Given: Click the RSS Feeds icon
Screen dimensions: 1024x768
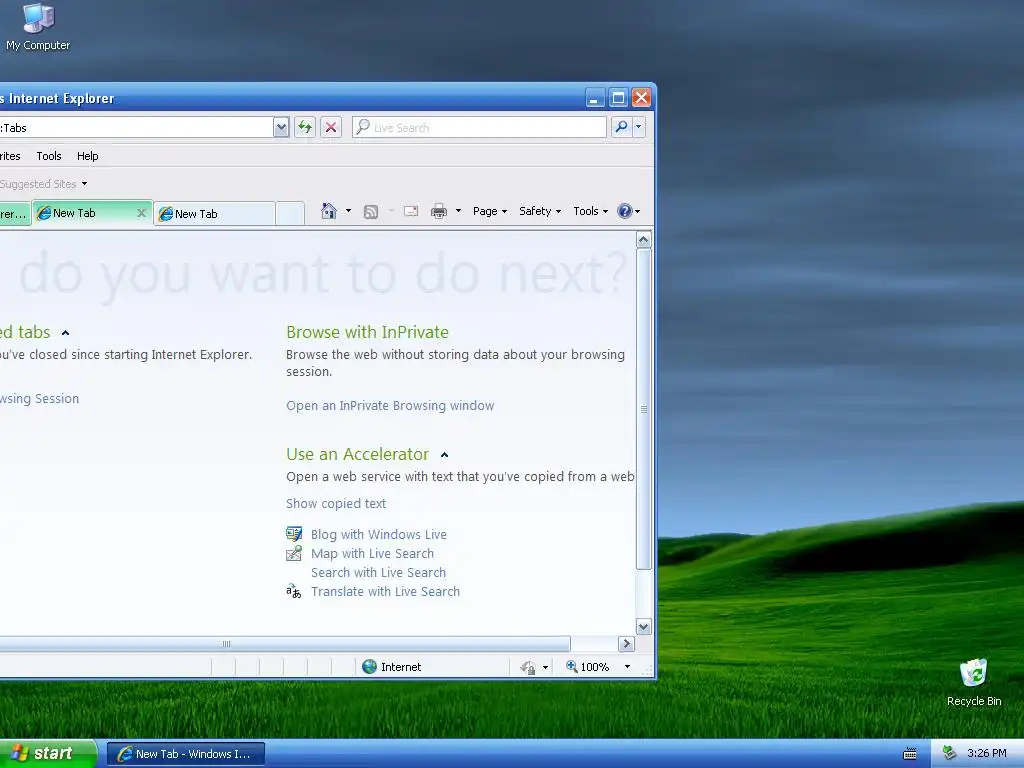Looking at the screenshot, I should pos(371,212).
